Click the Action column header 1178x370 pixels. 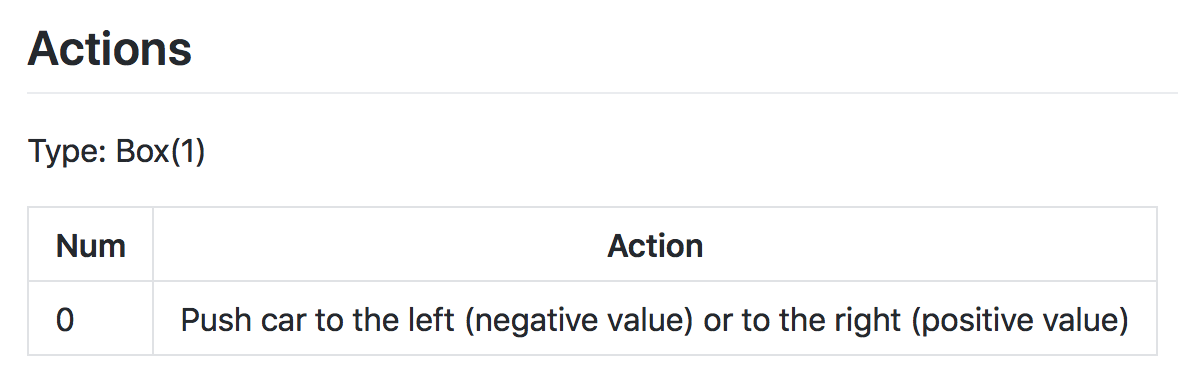(x=655, y=245)
